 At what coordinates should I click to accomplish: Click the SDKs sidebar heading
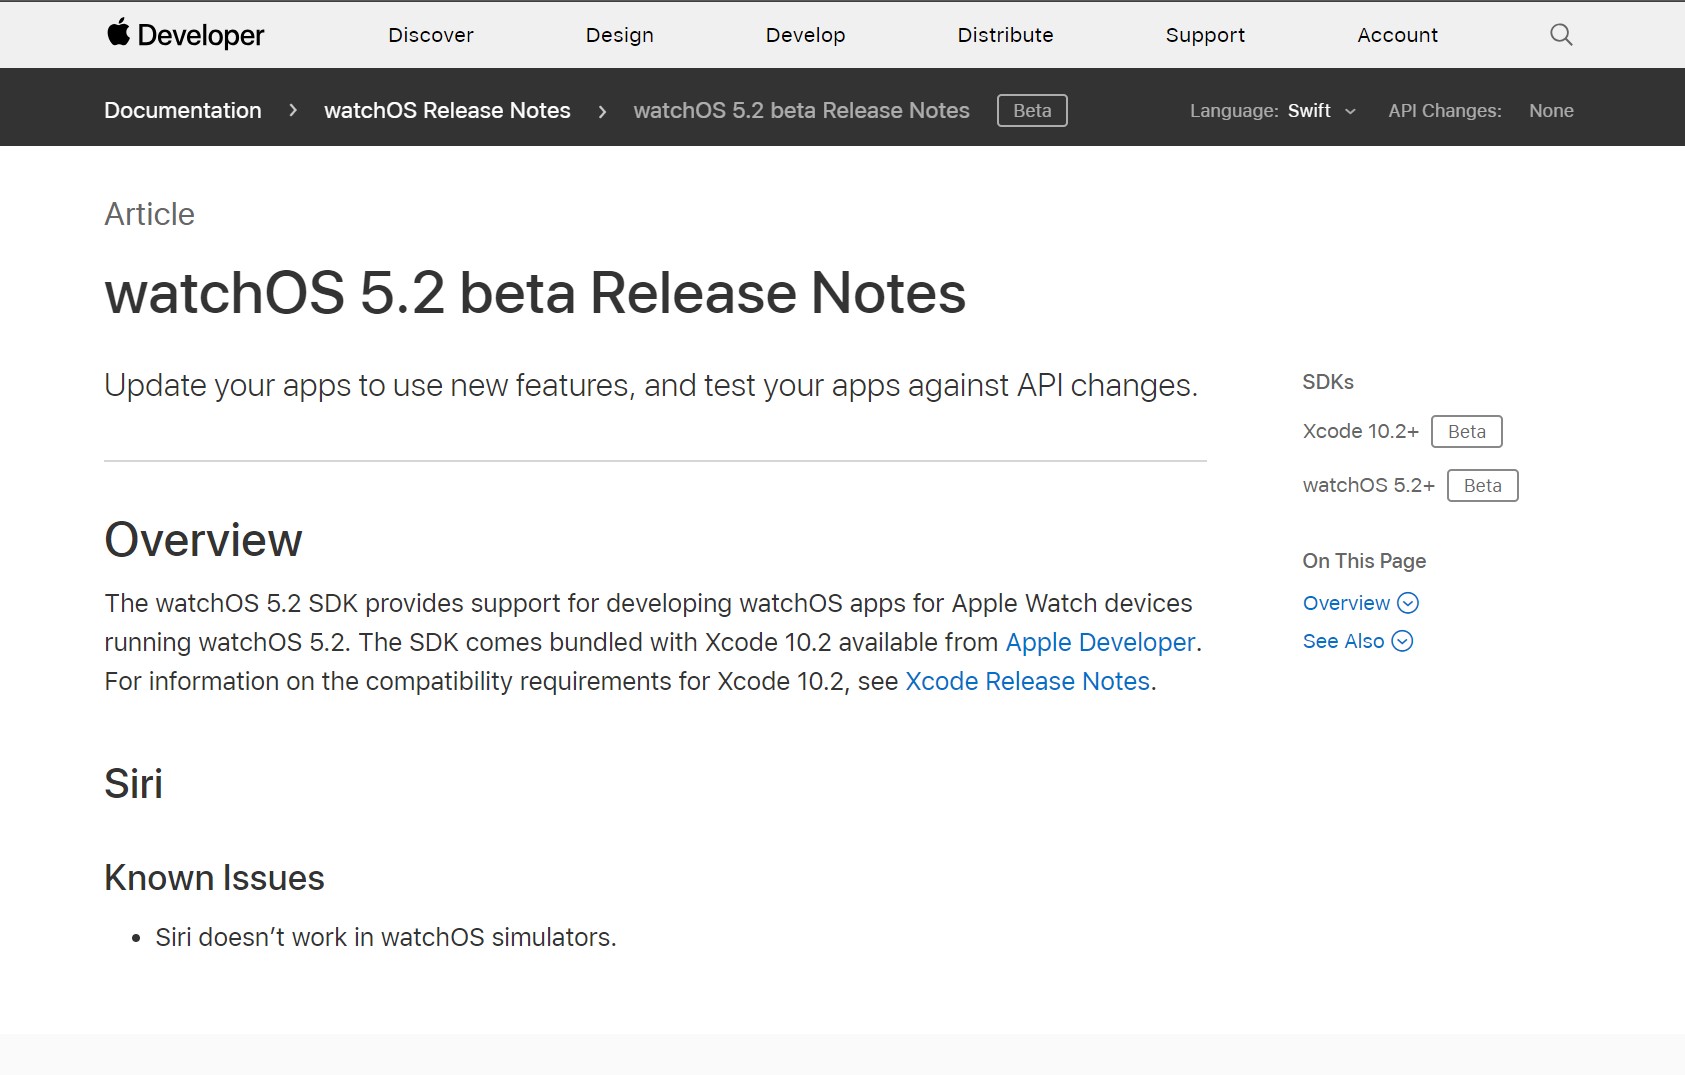click(1328, 382)
